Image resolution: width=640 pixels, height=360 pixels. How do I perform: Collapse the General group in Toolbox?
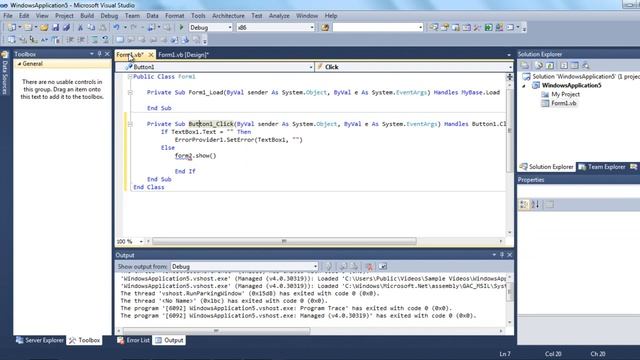(19, 64)
